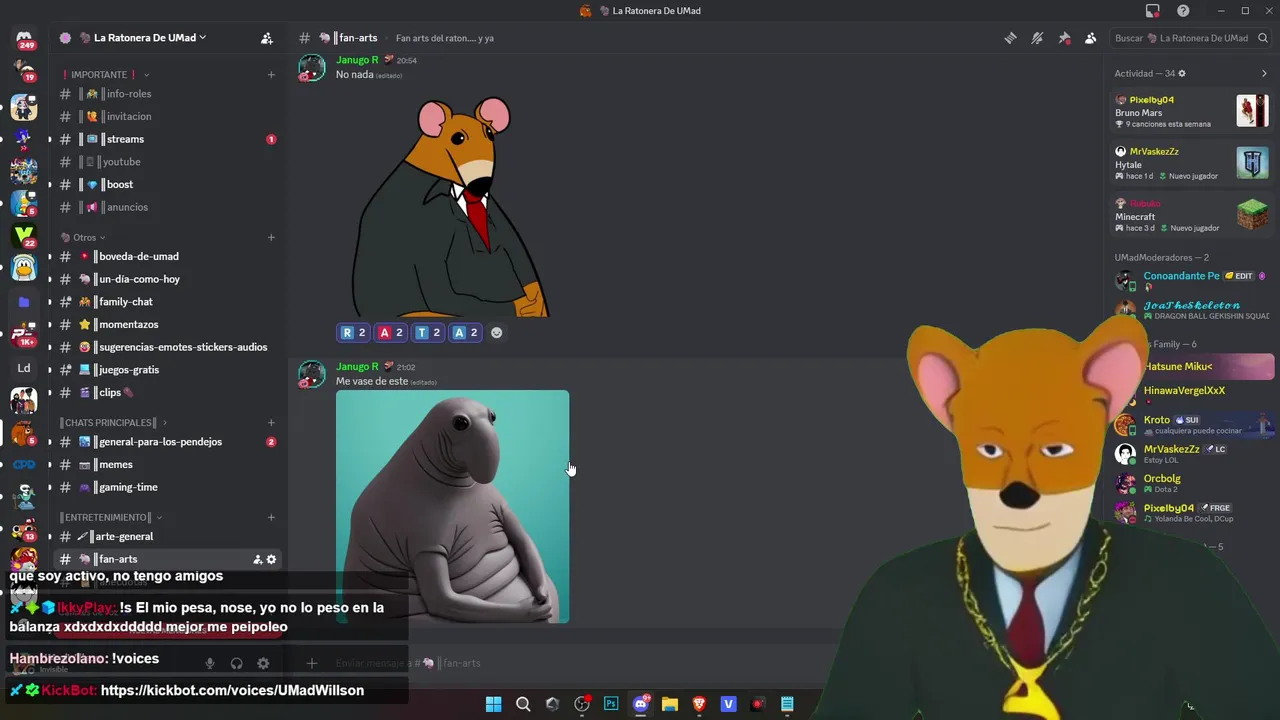This screenshot has height=720, width=1280.
Task: Select member Orcbolg
Action: [x=1192, y=483]
